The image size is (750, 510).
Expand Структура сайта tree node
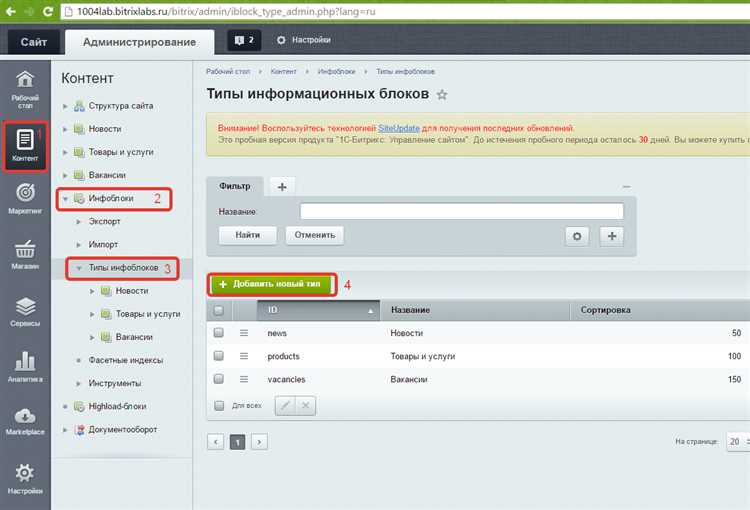(66, 106)
